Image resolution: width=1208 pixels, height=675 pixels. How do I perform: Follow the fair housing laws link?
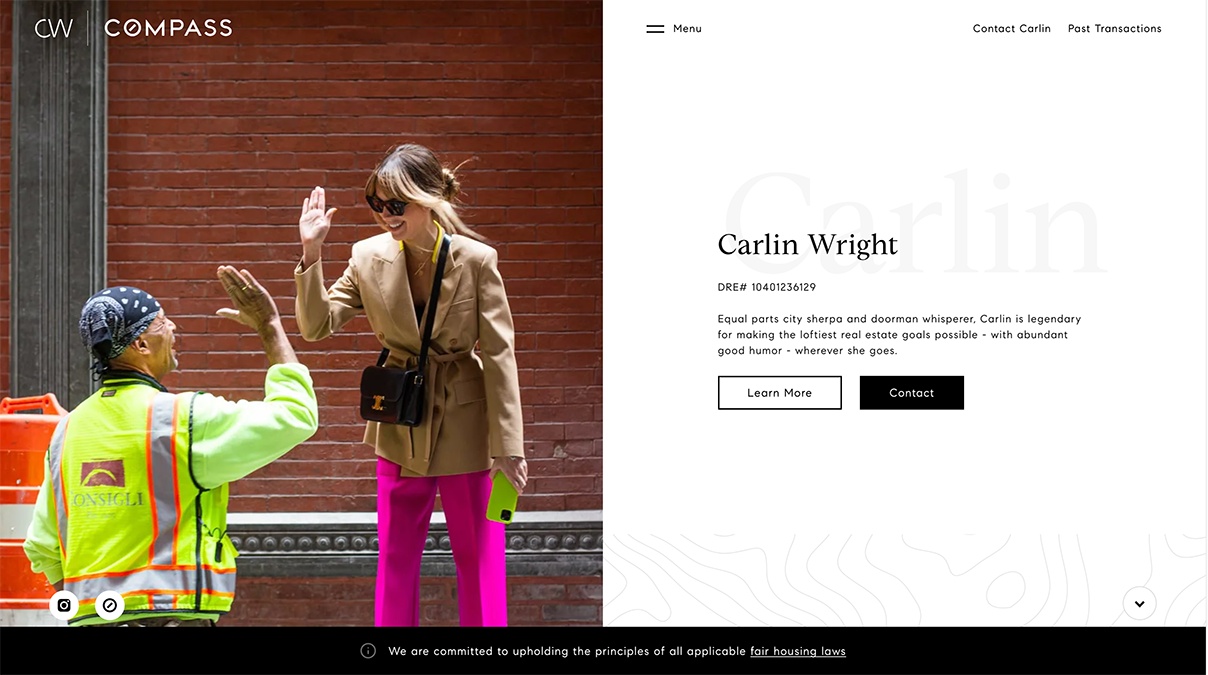(798, 651)
